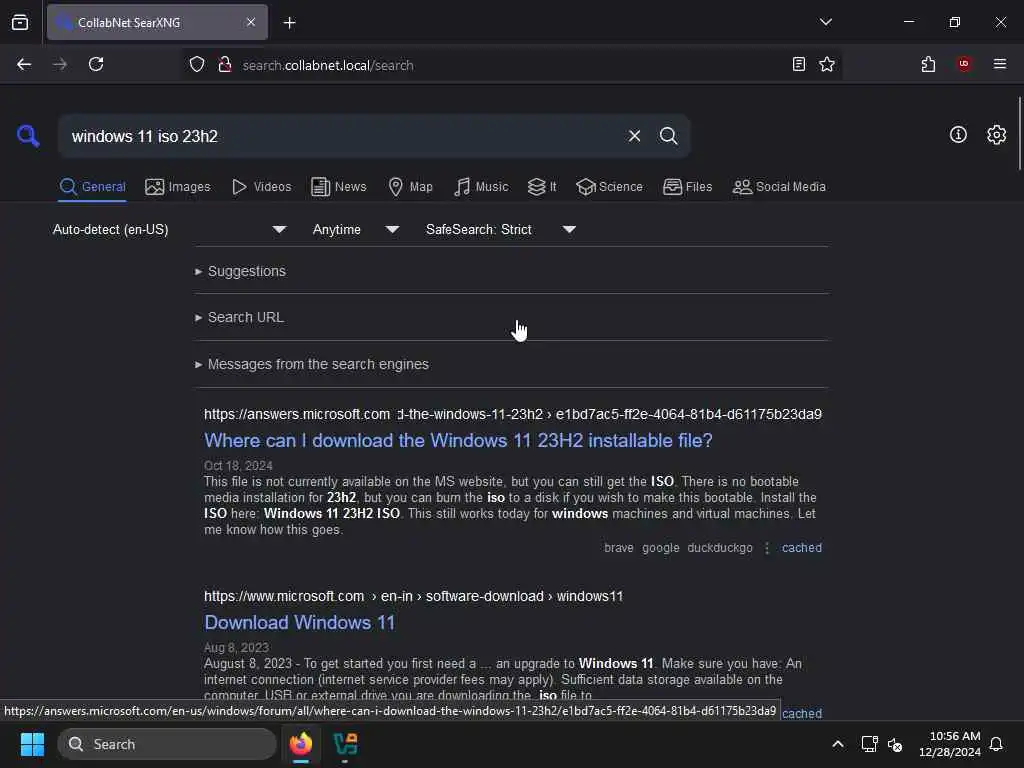Reload the page
Viewport: 1024px width, 768px height.
[96, 64]
